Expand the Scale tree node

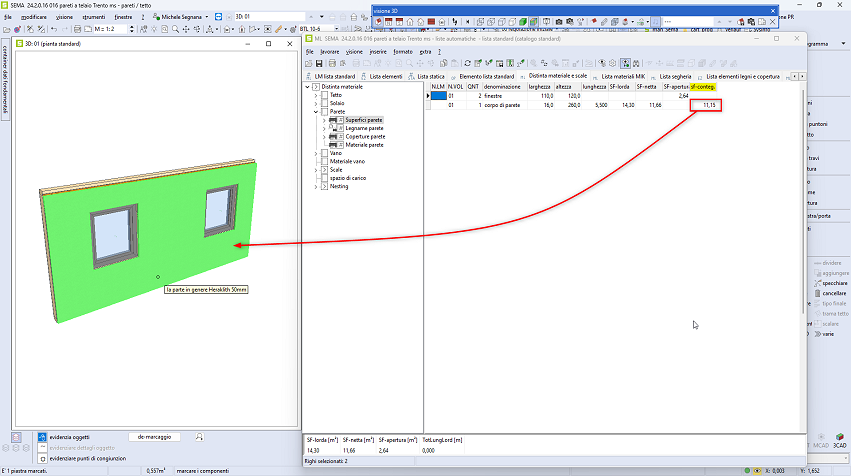click(316, 170)
